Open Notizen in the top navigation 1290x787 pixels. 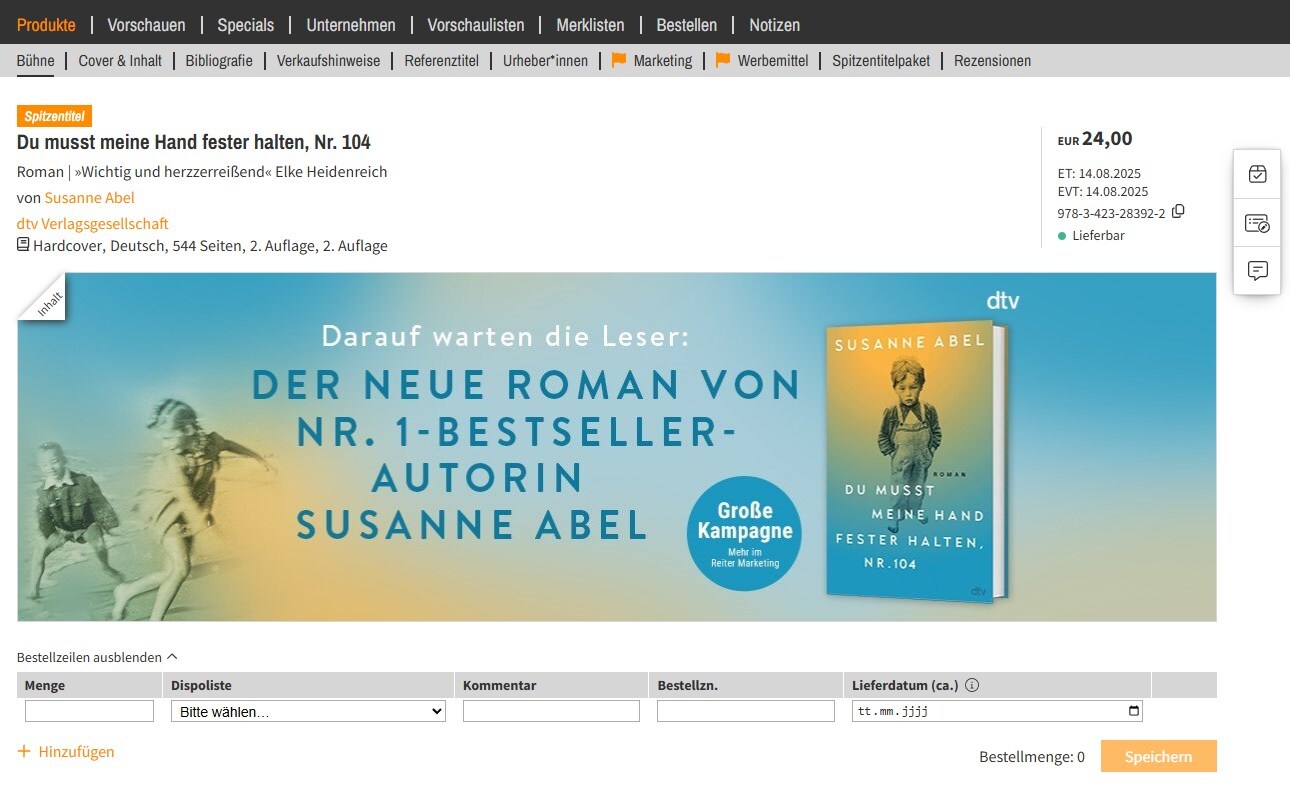(775, 25)
